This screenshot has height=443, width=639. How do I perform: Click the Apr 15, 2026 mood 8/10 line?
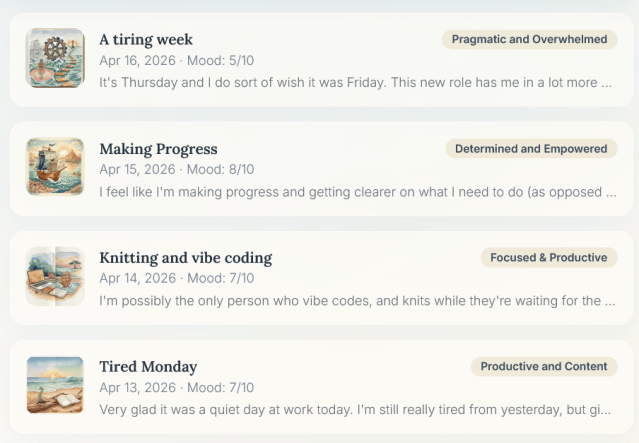tap(176, 170)
